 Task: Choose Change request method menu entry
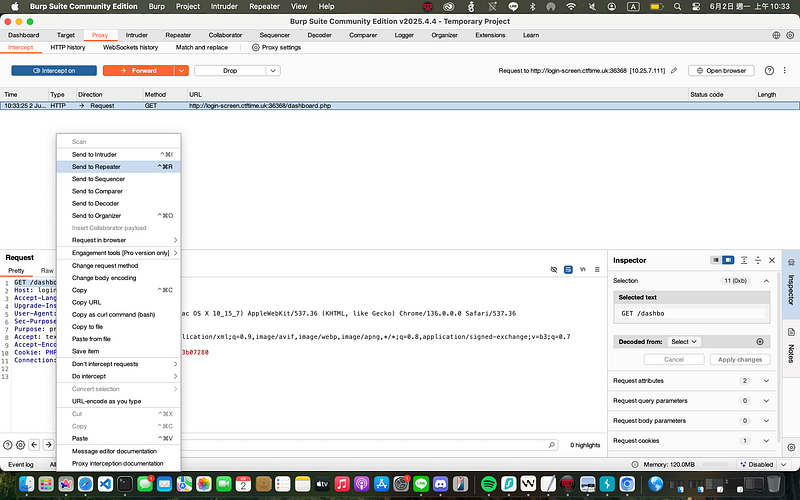[119, 266]
